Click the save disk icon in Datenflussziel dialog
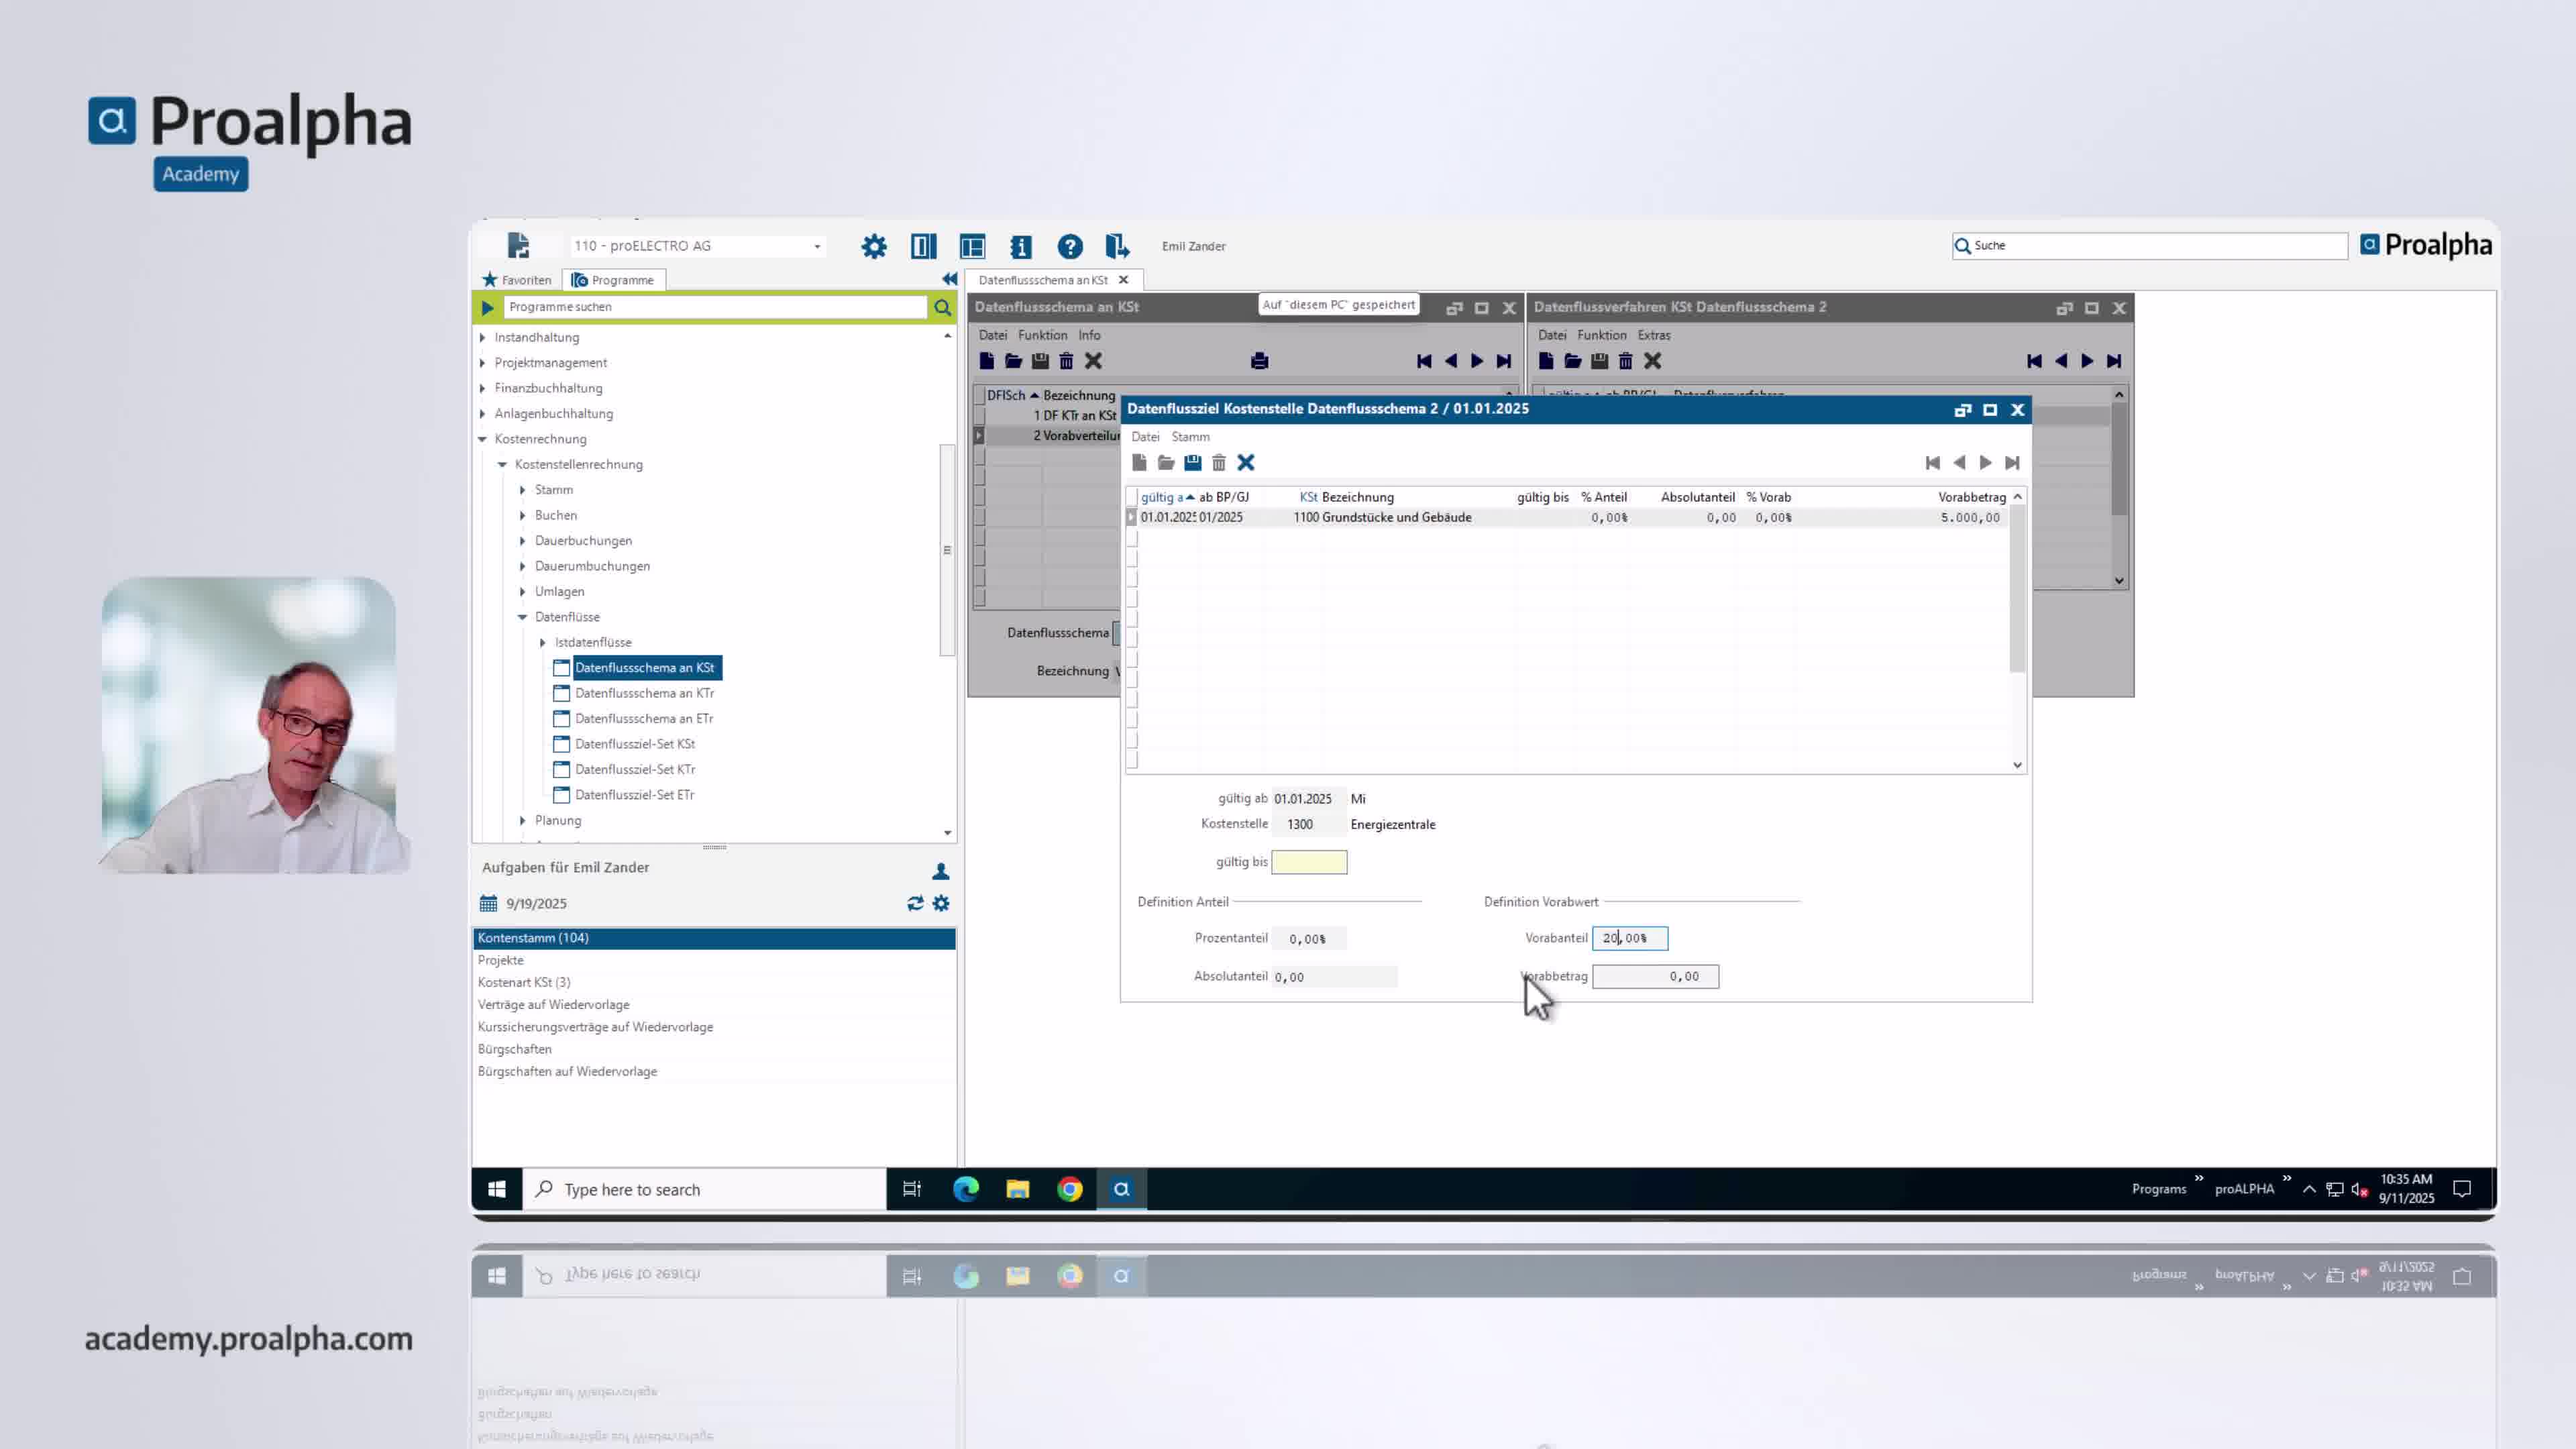 1192,462
